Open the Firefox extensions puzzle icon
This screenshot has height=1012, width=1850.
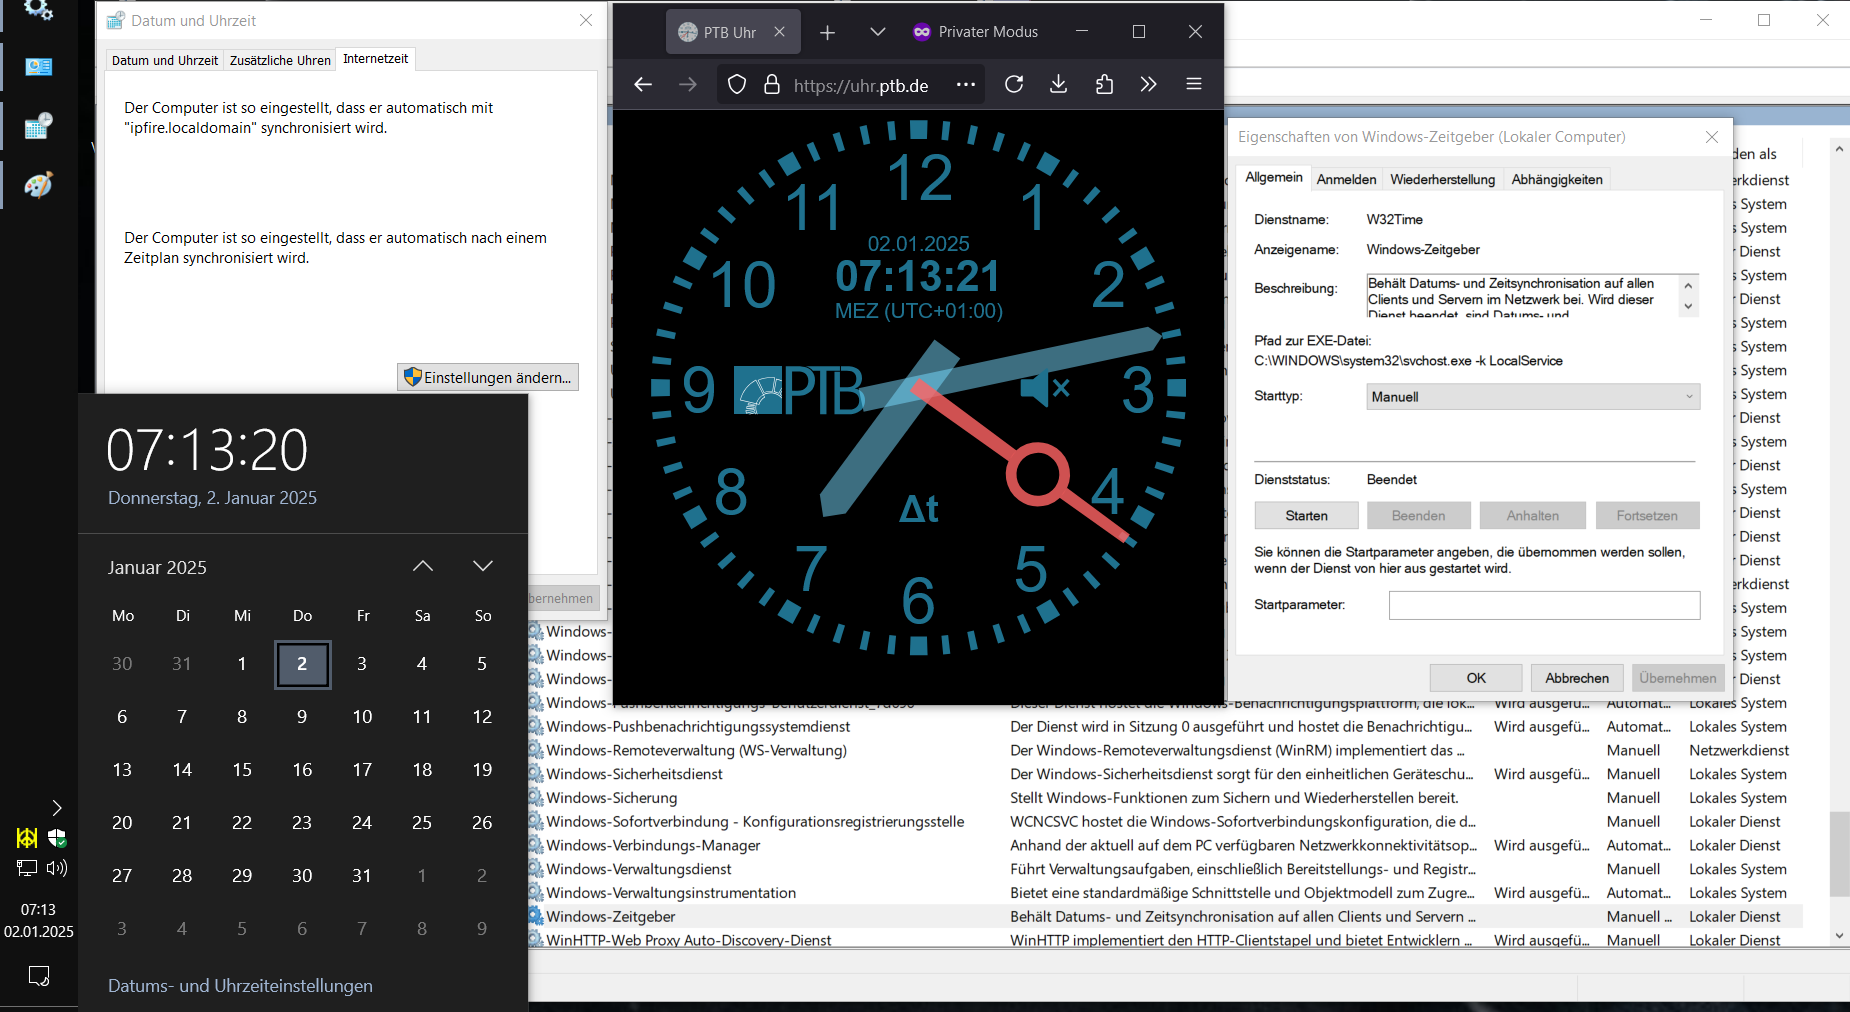click(x=1104, y=85)
